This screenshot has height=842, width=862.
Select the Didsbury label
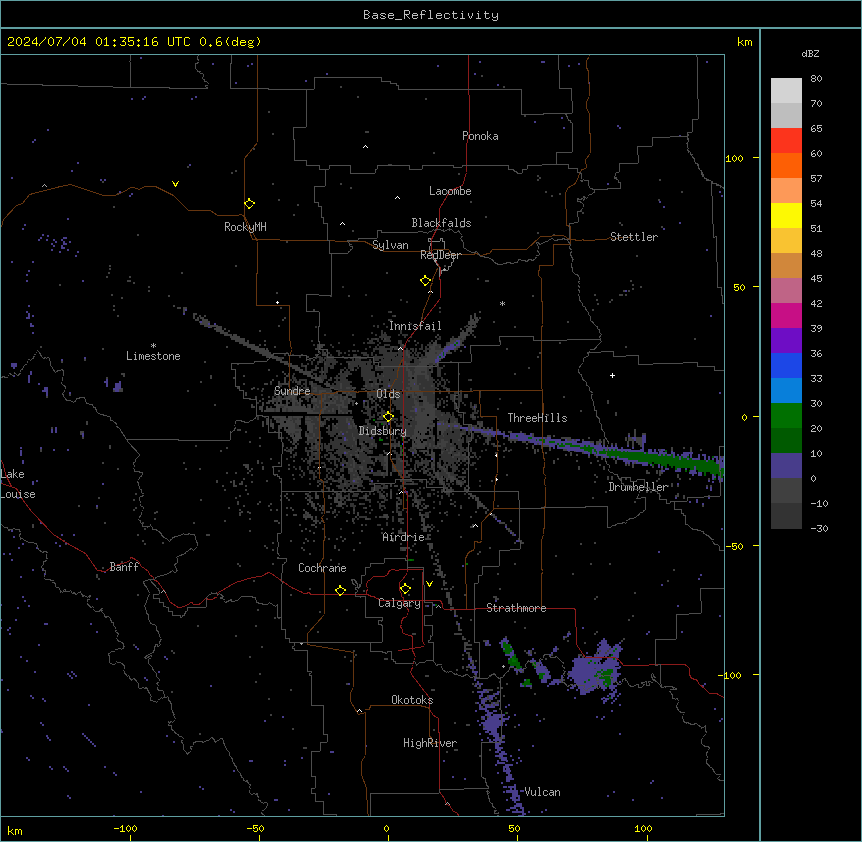coord(382,431)
